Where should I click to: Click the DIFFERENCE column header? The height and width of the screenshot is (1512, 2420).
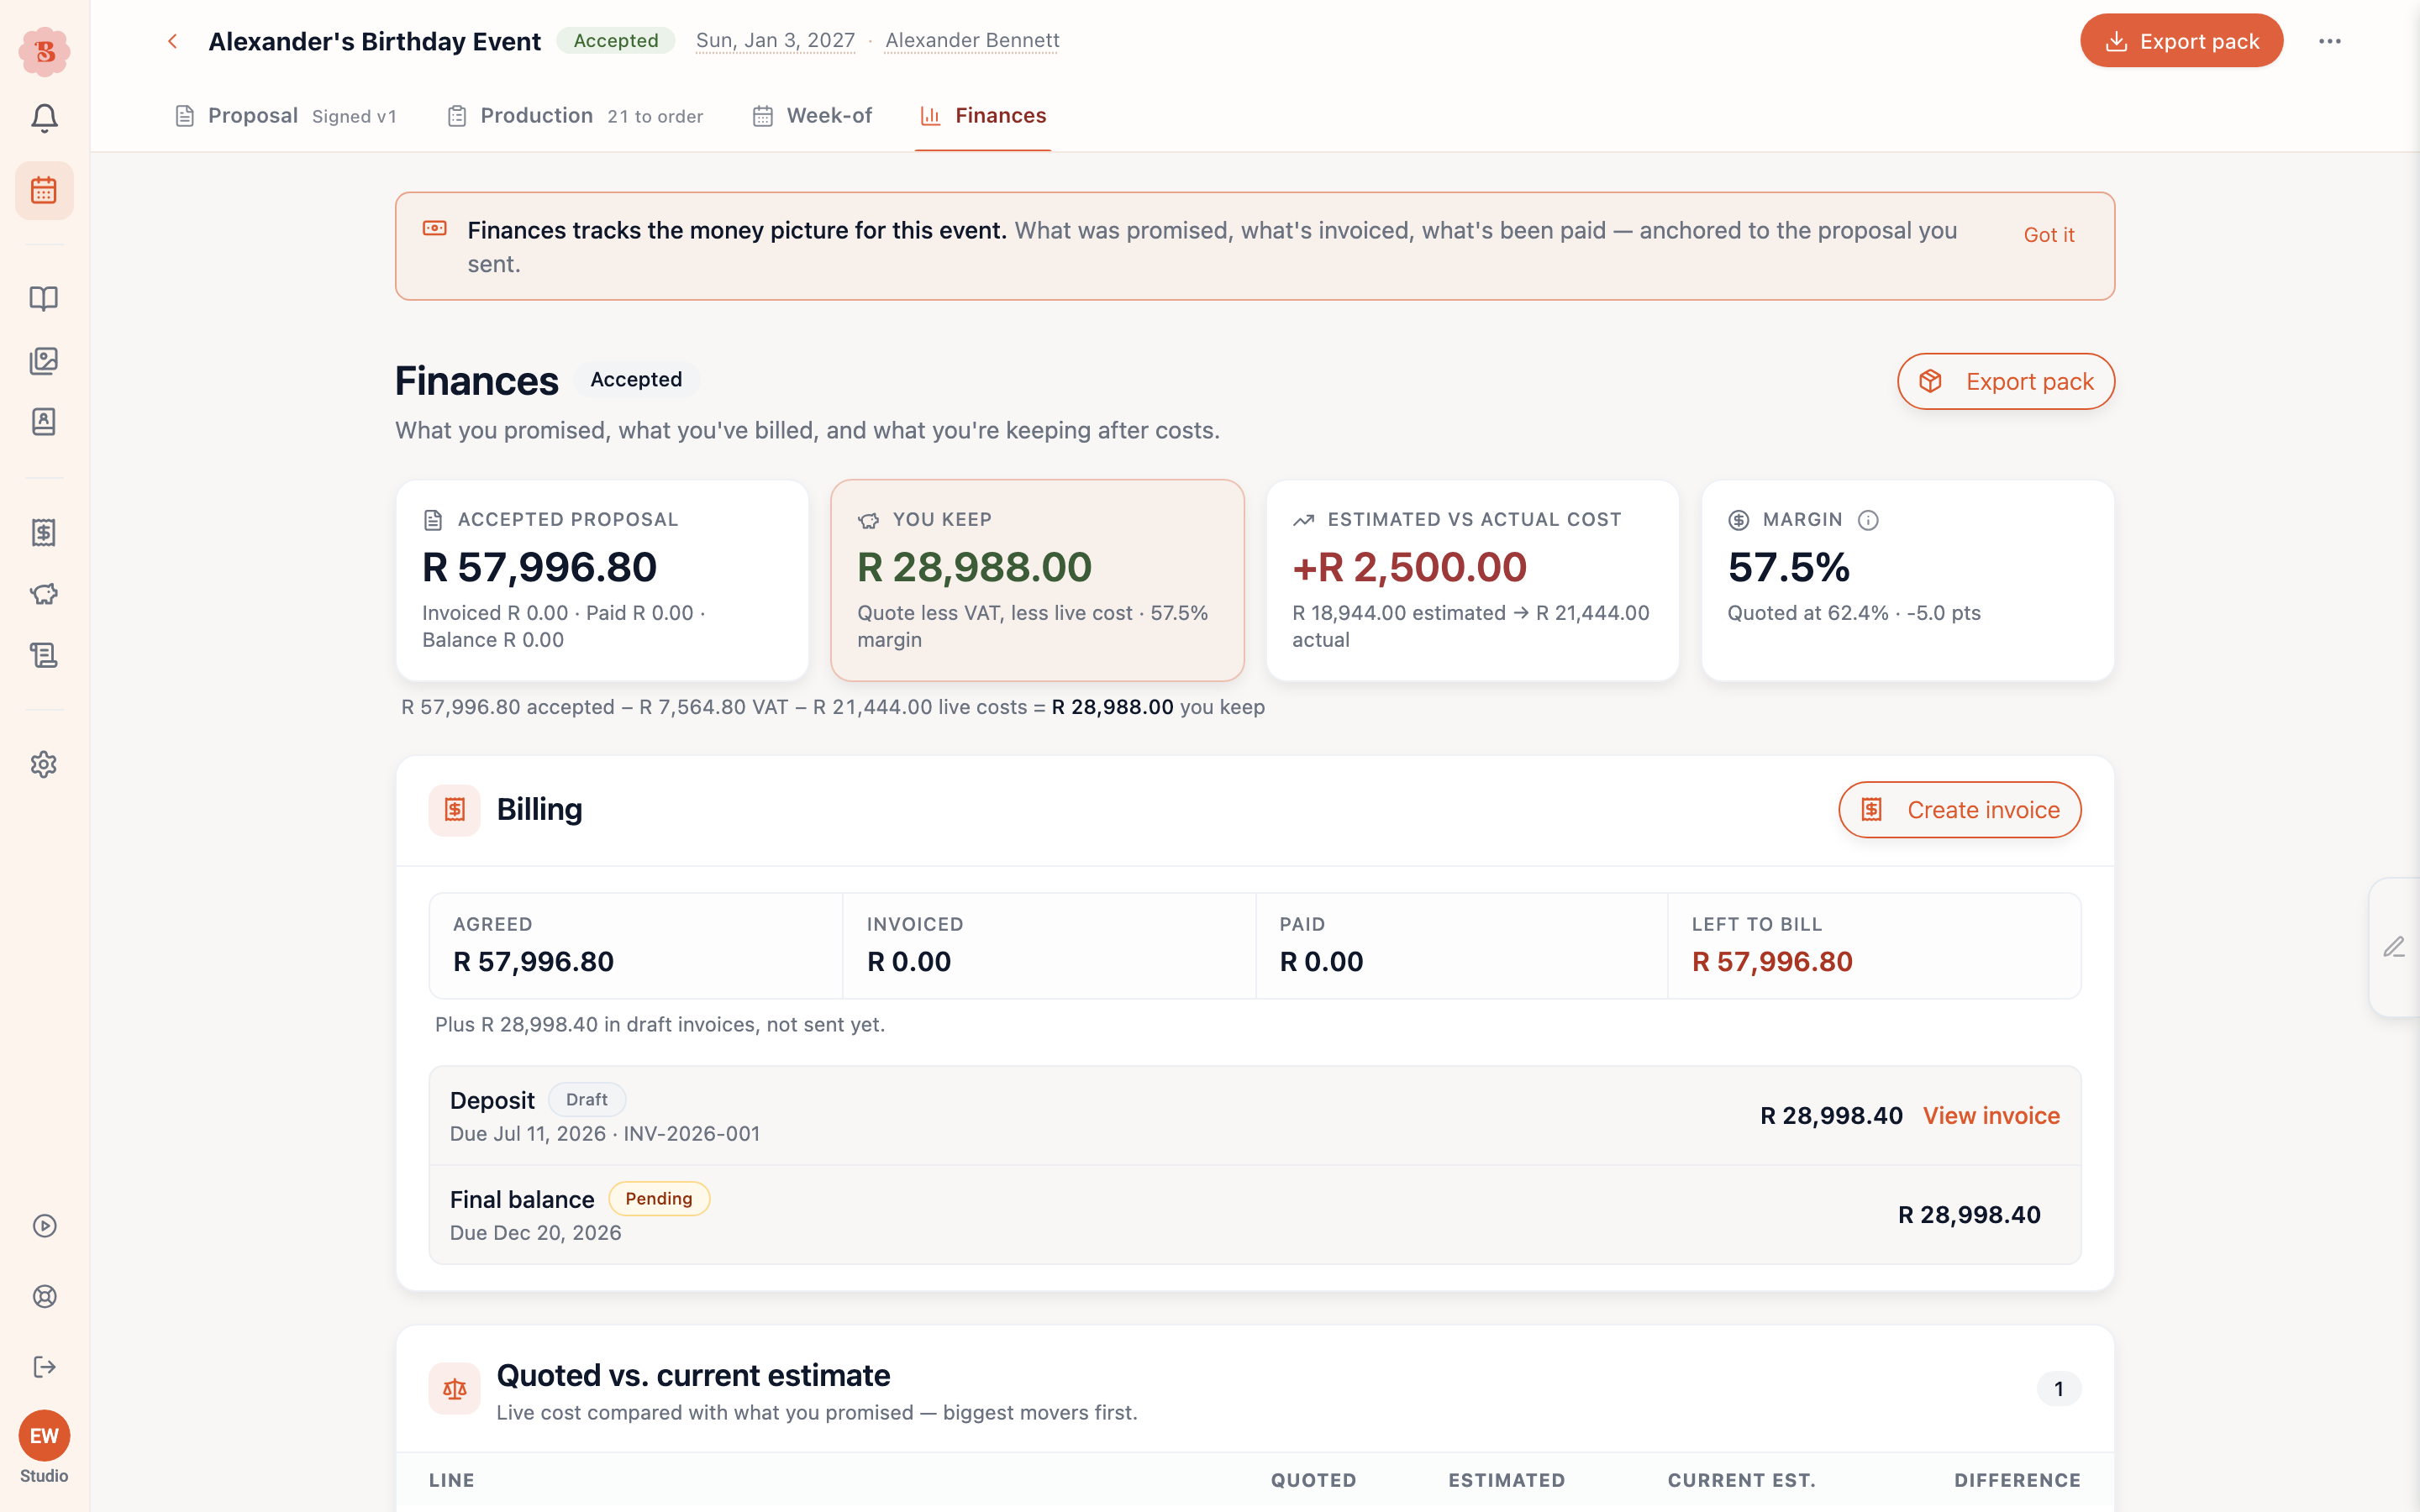(2017, 1480)
